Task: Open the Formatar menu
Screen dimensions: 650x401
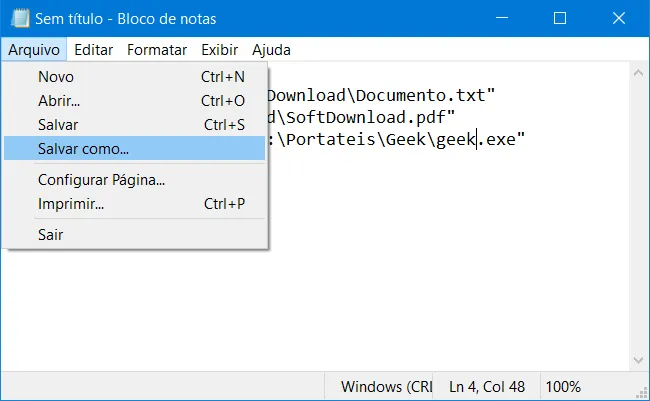Action: 157,50
